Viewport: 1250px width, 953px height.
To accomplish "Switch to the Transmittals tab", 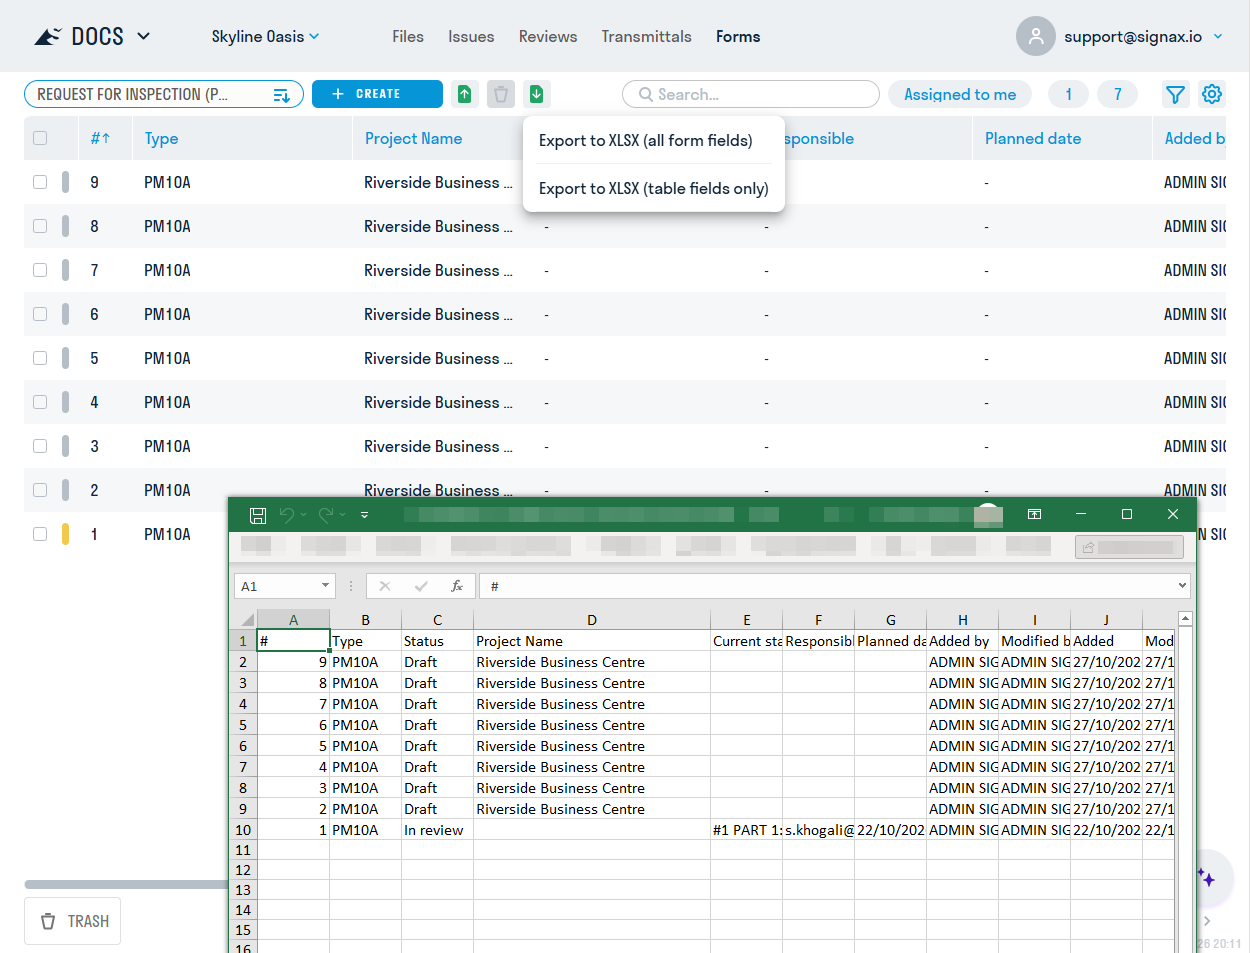I will pyautogui.click(x=647, y=36).
